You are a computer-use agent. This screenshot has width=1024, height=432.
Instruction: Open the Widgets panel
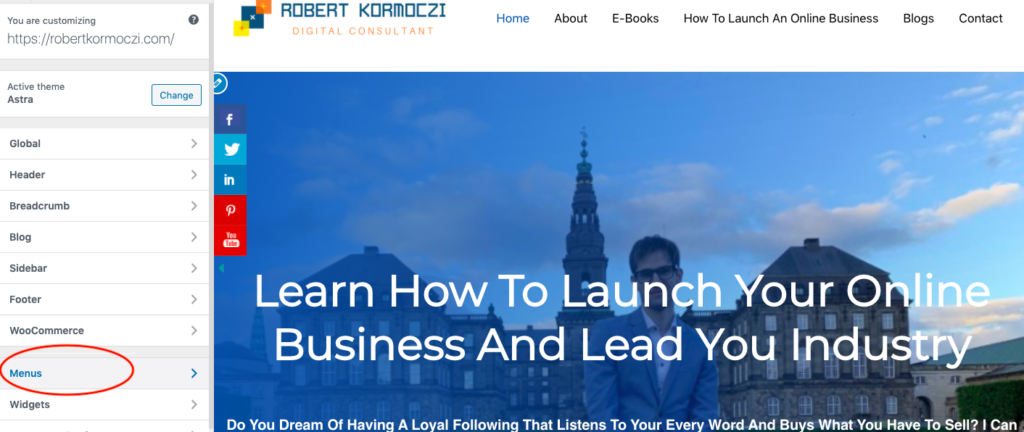click(104, 405)
